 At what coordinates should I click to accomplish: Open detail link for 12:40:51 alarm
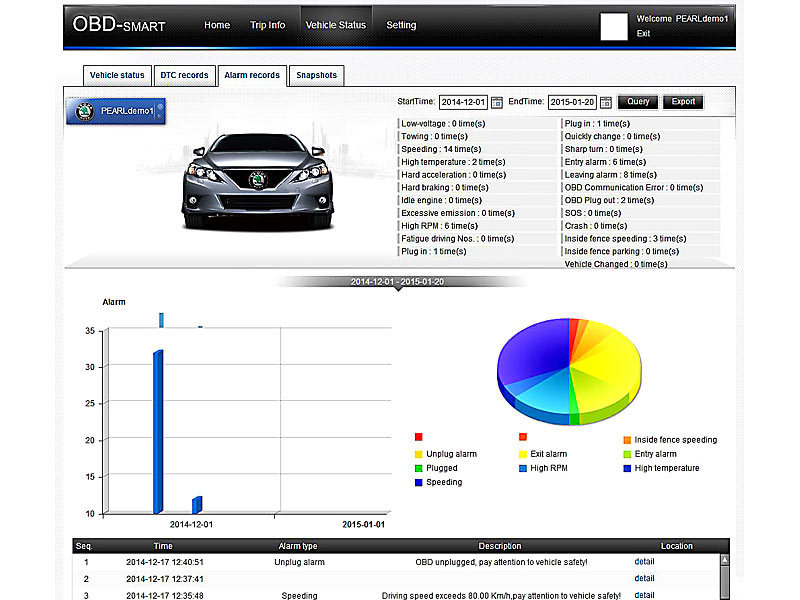pyautogui.click(x=644, y=562)
